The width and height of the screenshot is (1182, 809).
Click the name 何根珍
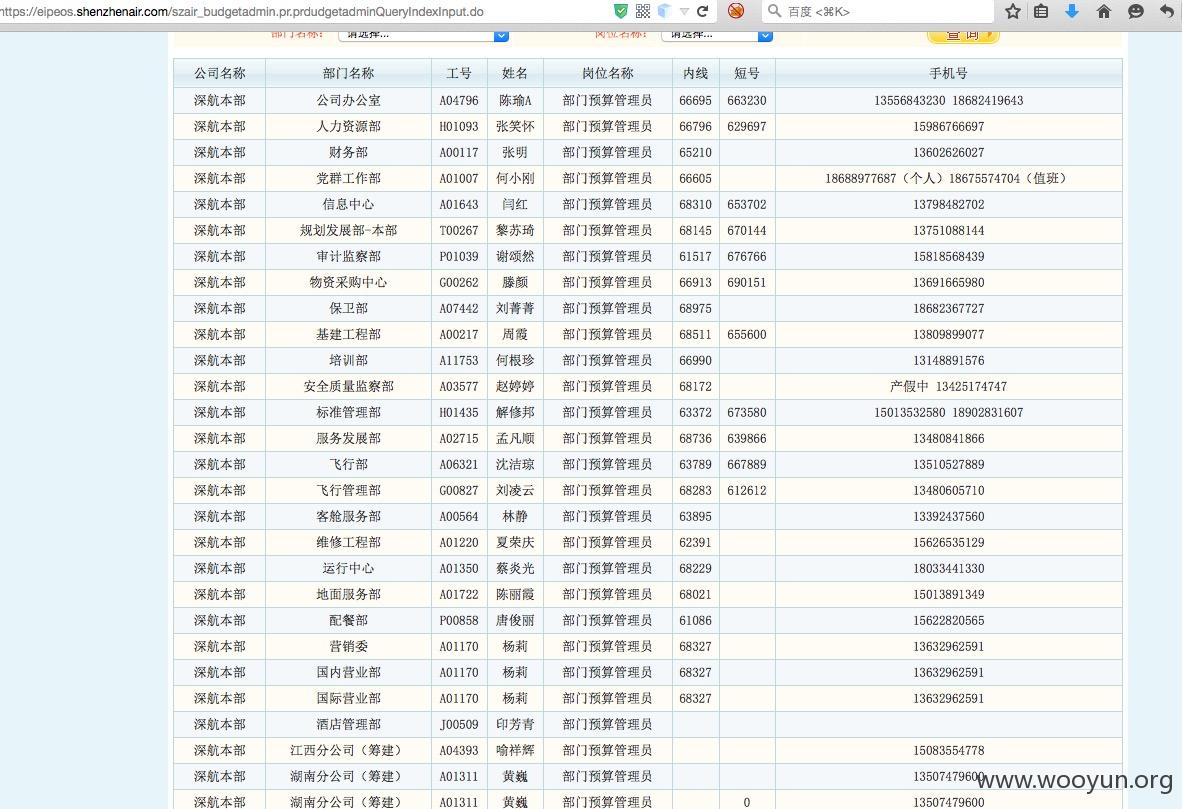[x=515, y=360]
